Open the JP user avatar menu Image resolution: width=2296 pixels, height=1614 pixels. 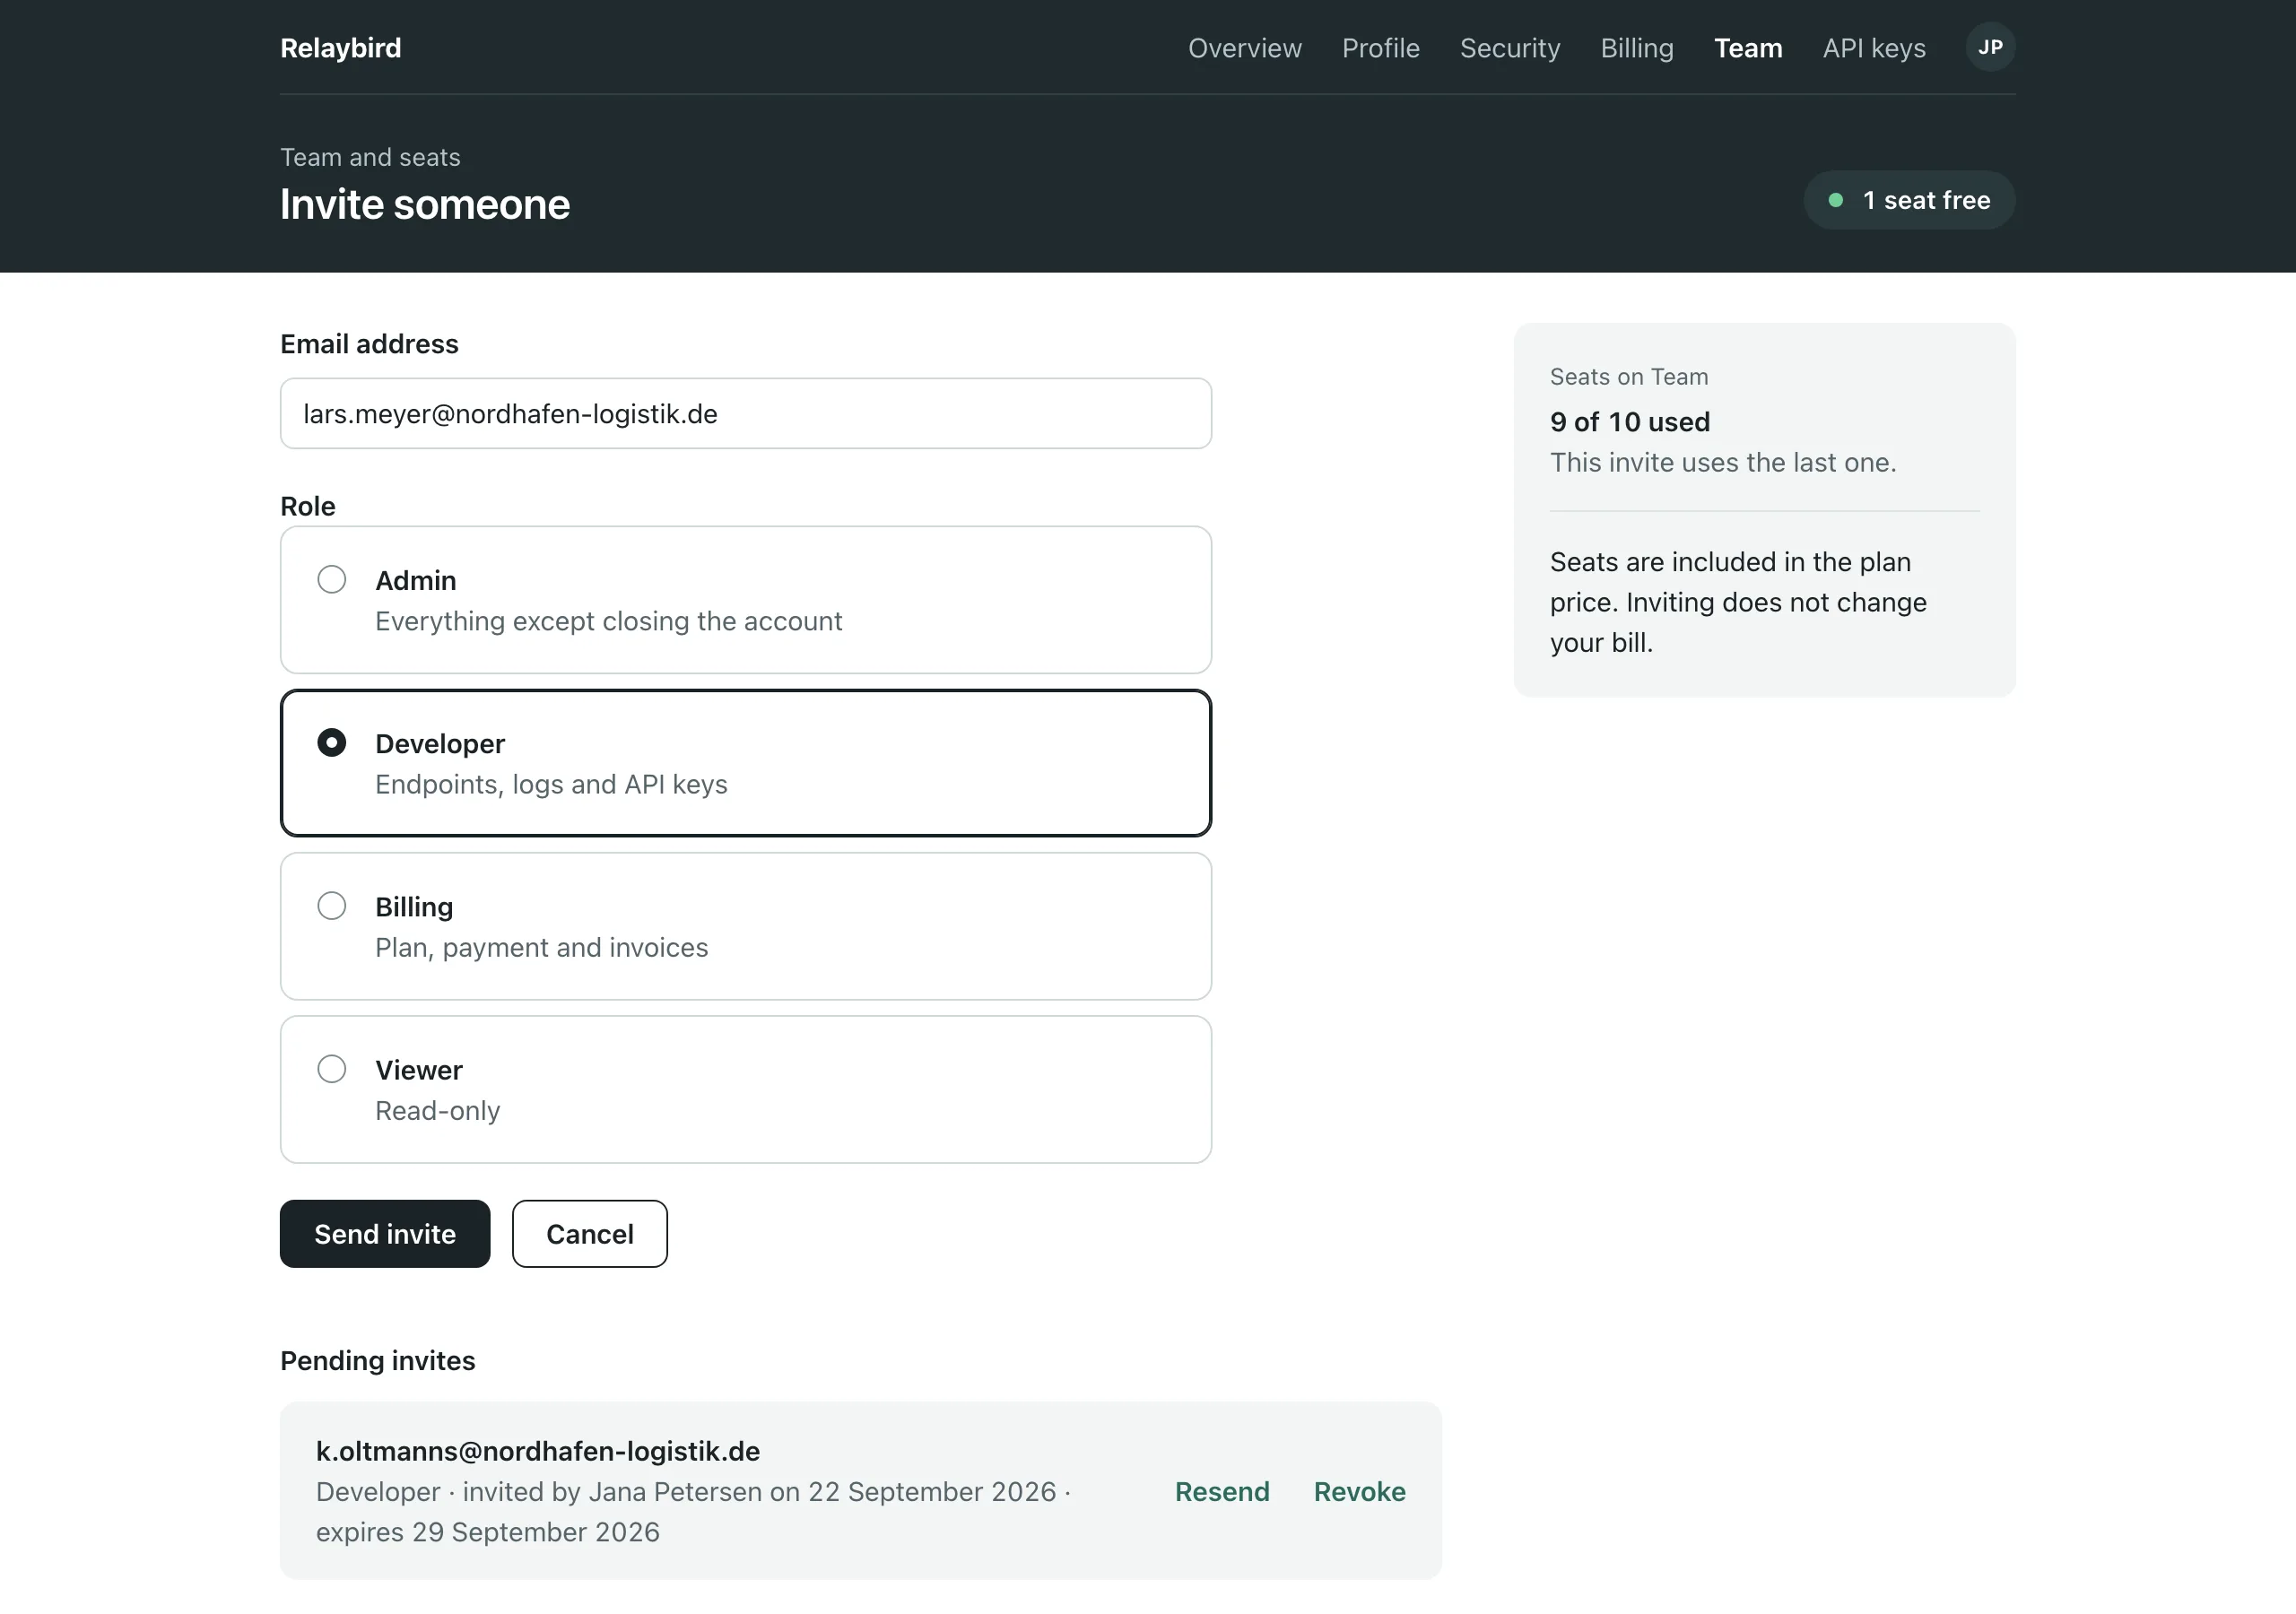coord(1990,47)
